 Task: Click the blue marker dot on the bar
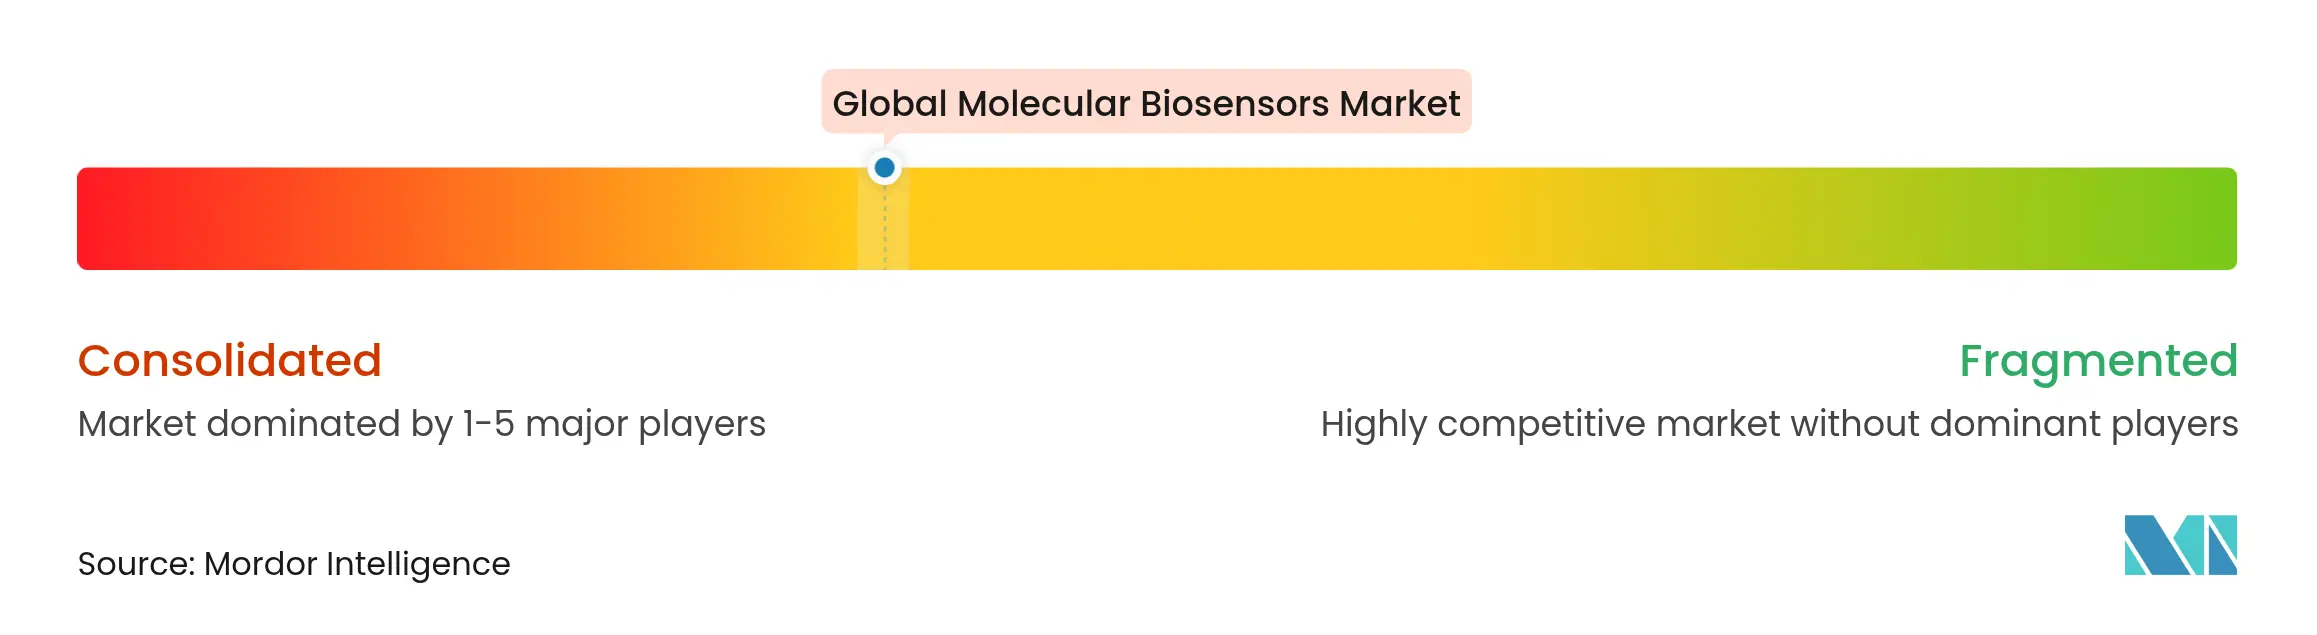(x=884, y=168)
